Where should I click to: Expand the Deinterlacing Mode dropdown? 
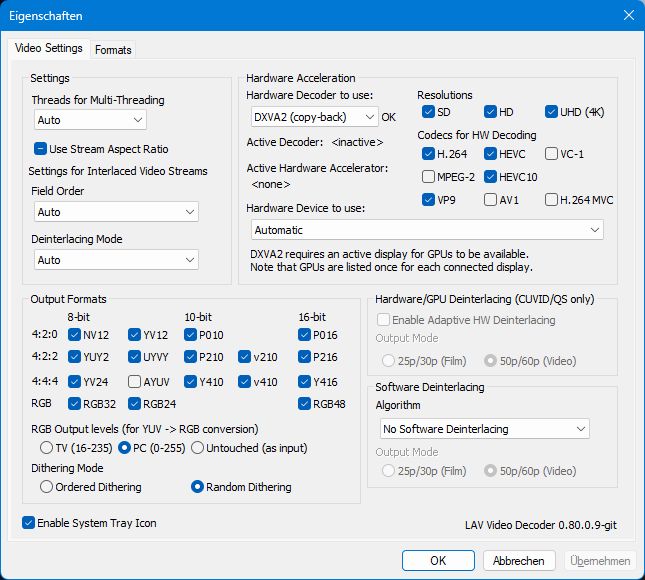115,260
